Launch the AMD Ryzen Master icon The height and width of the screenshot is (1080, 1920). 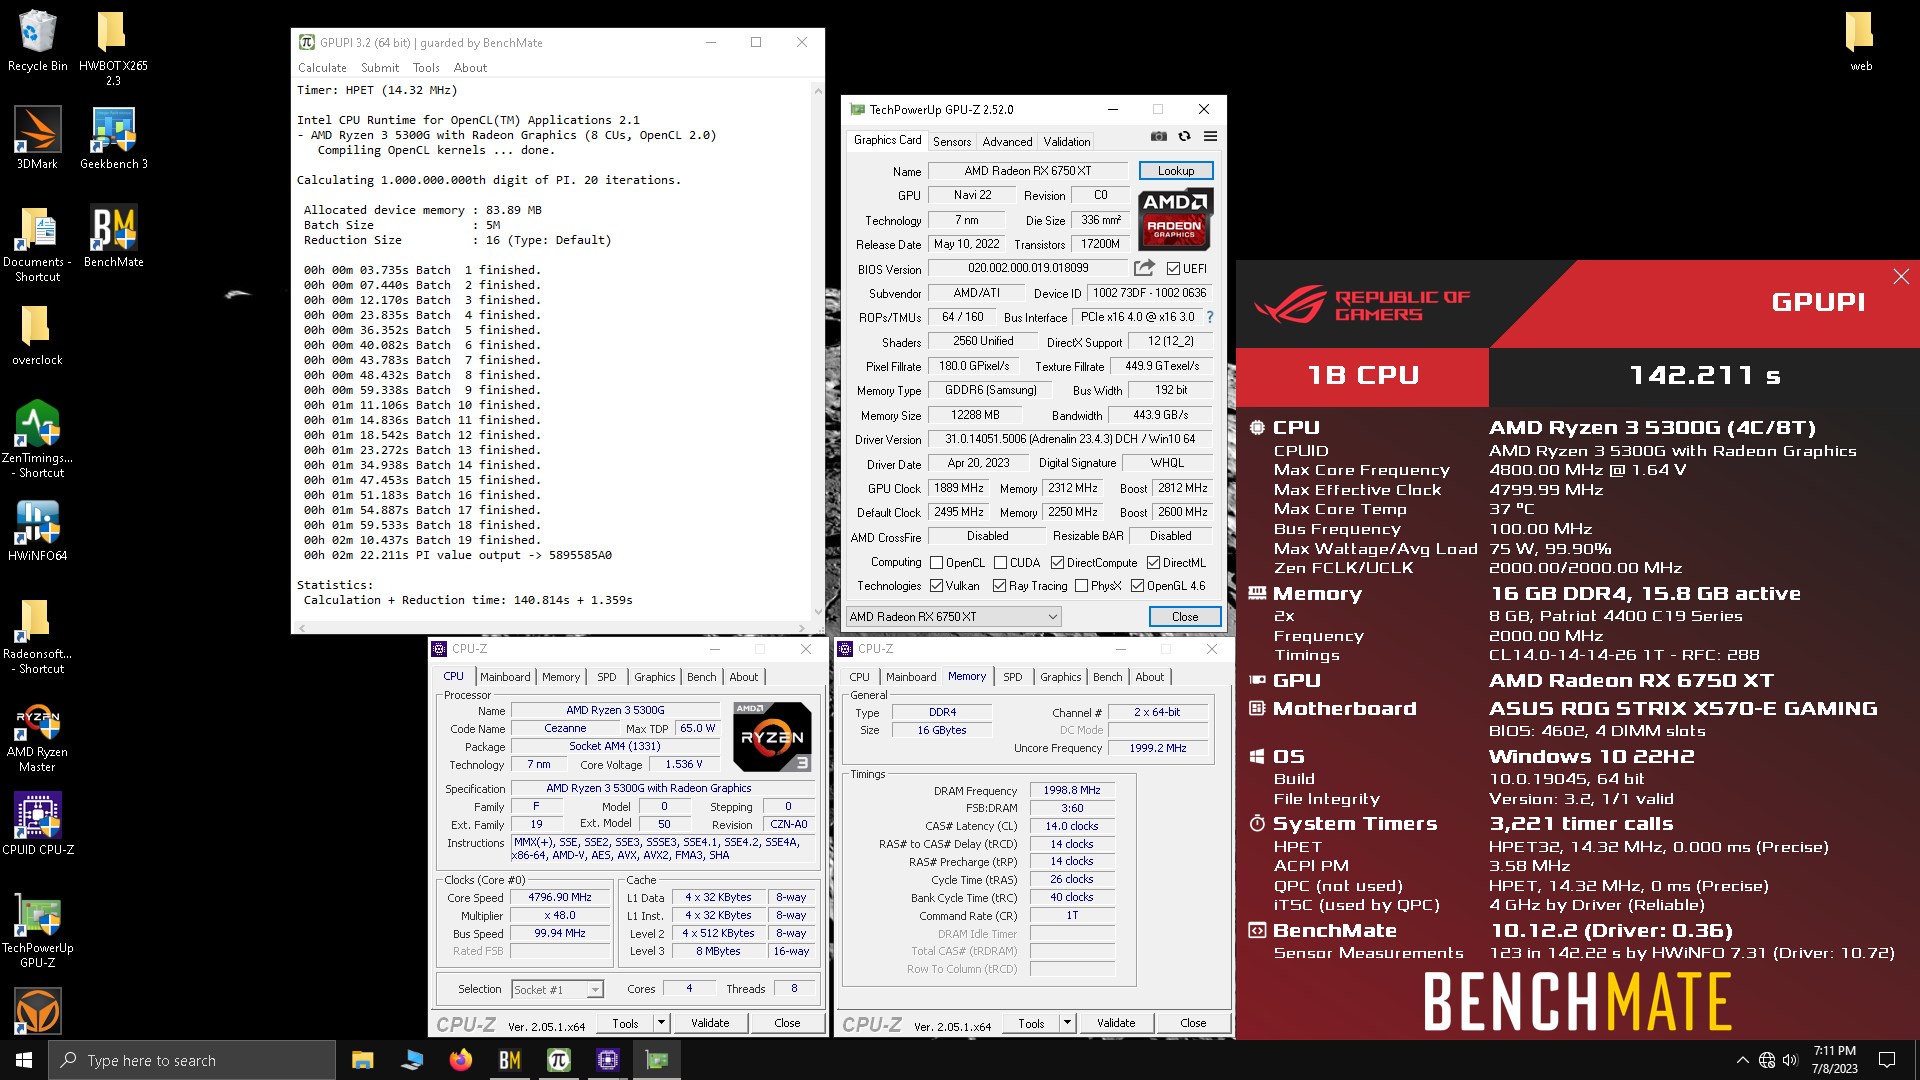coord(37,738)
